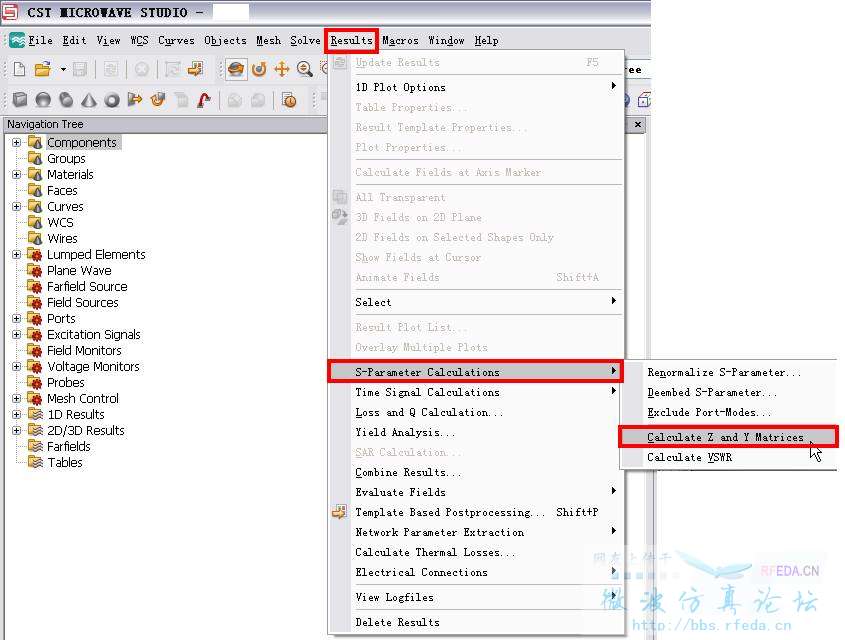Image resolution: width=845 pixels, height=640 pixels.
Task: Expand the Lumped Elements node
Action: point(17,254)
